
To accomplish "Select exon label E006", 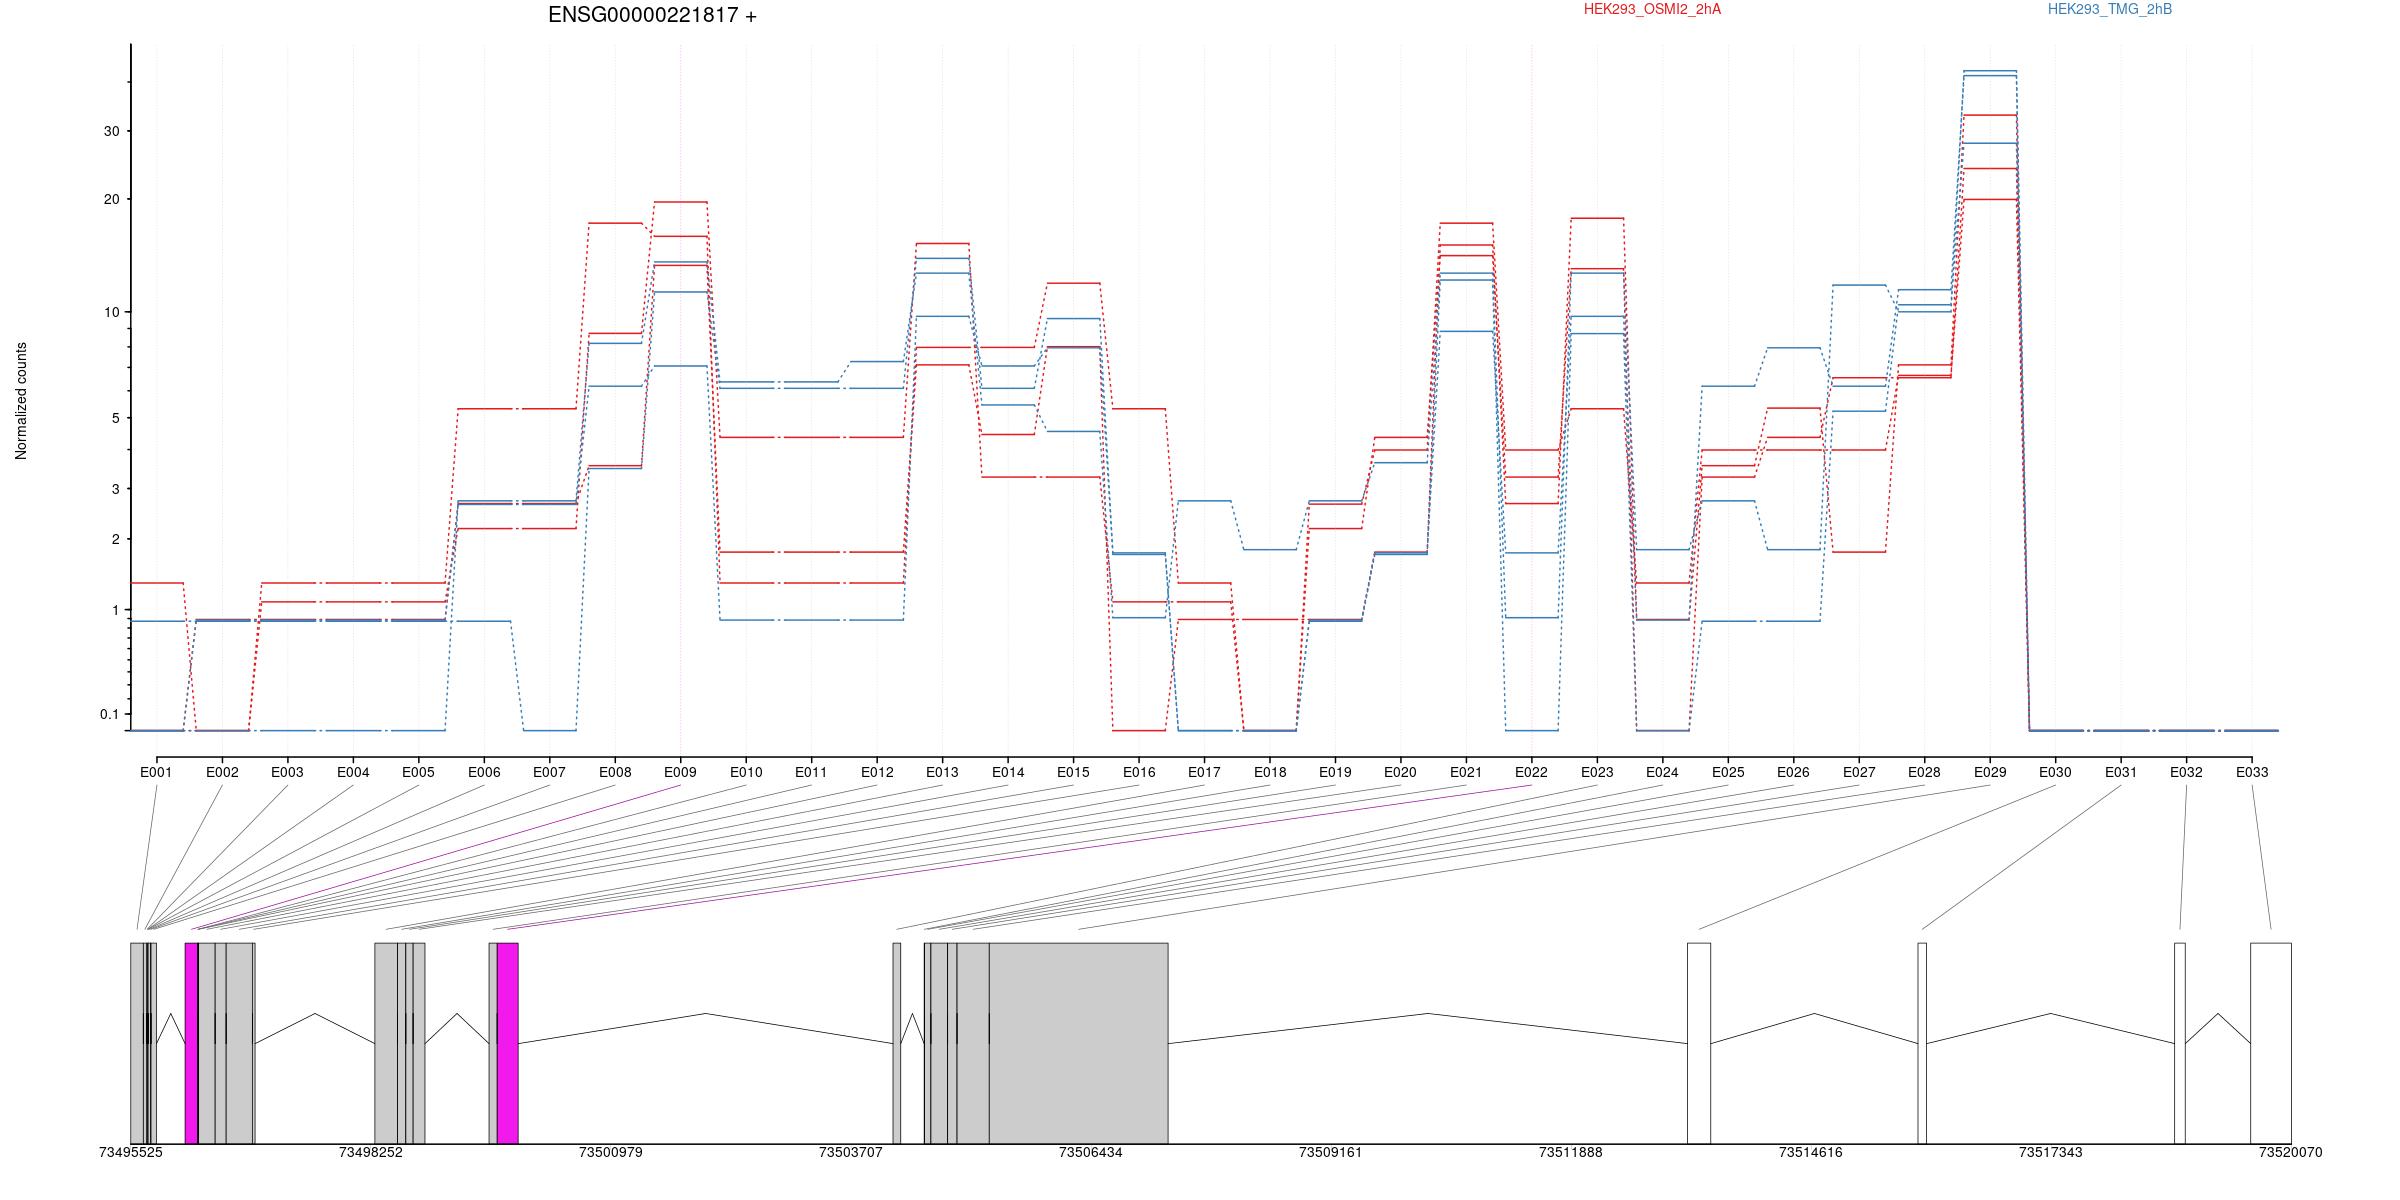I will click(484, 772).
